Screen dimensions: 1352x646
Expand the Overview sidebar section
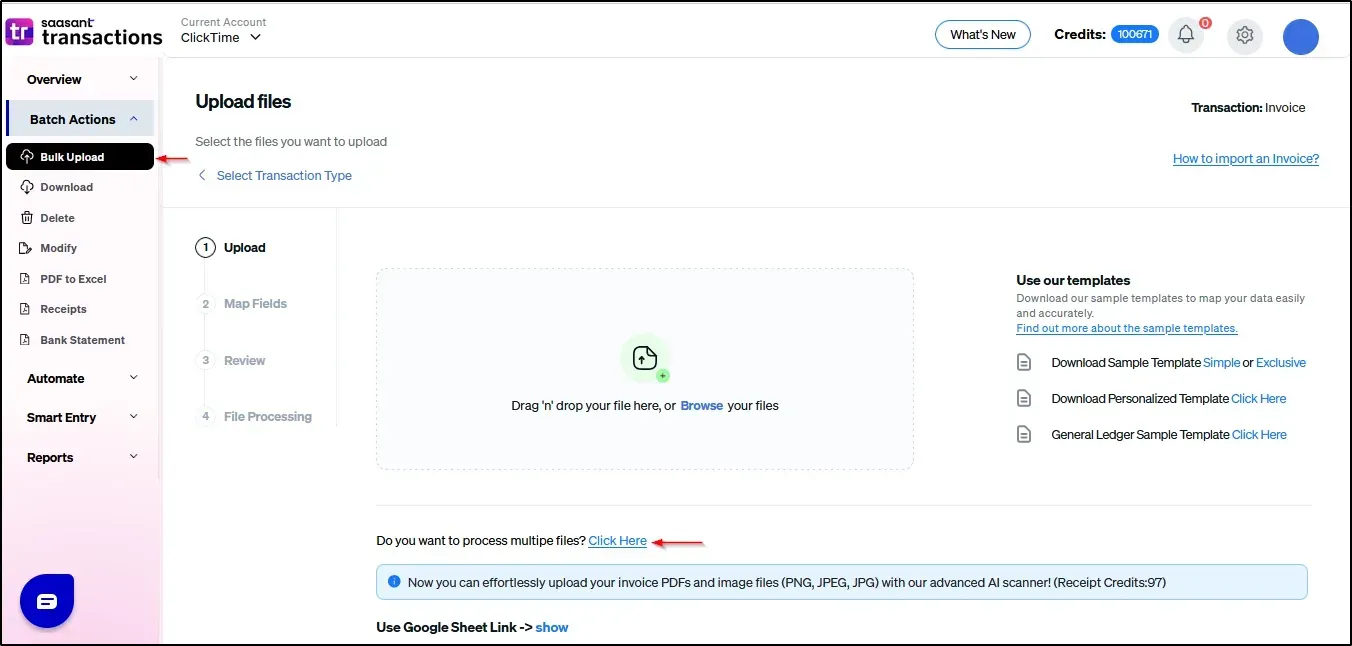[81, 79]
